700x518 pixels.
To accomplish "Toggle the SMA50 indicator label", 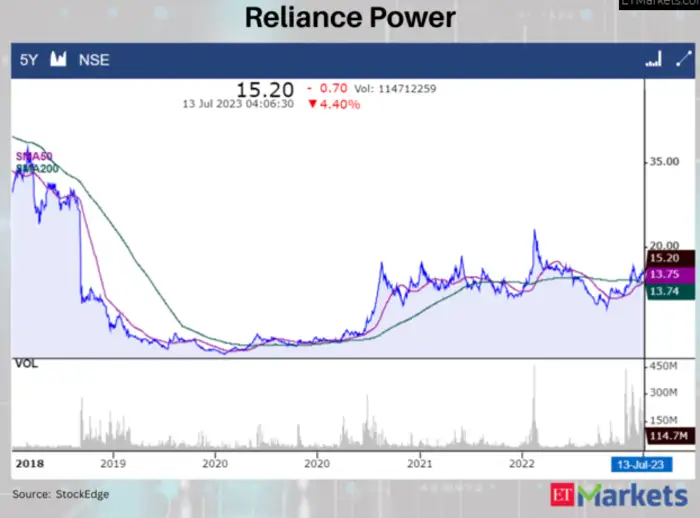I will [x=33, y=157].
